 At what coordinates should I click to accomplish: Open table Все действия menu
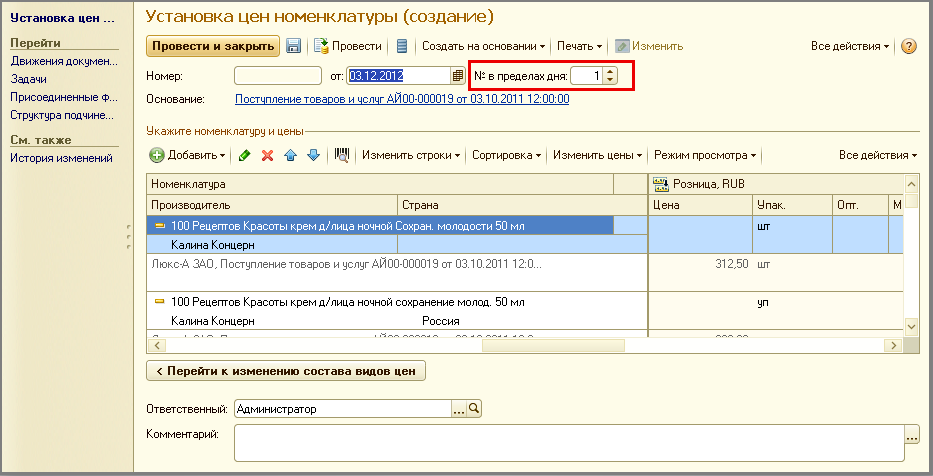pos(878,155)
